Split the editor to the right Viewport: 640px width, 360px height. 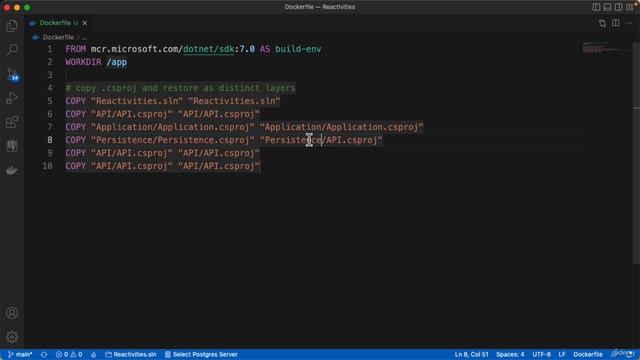coord(616,23)
